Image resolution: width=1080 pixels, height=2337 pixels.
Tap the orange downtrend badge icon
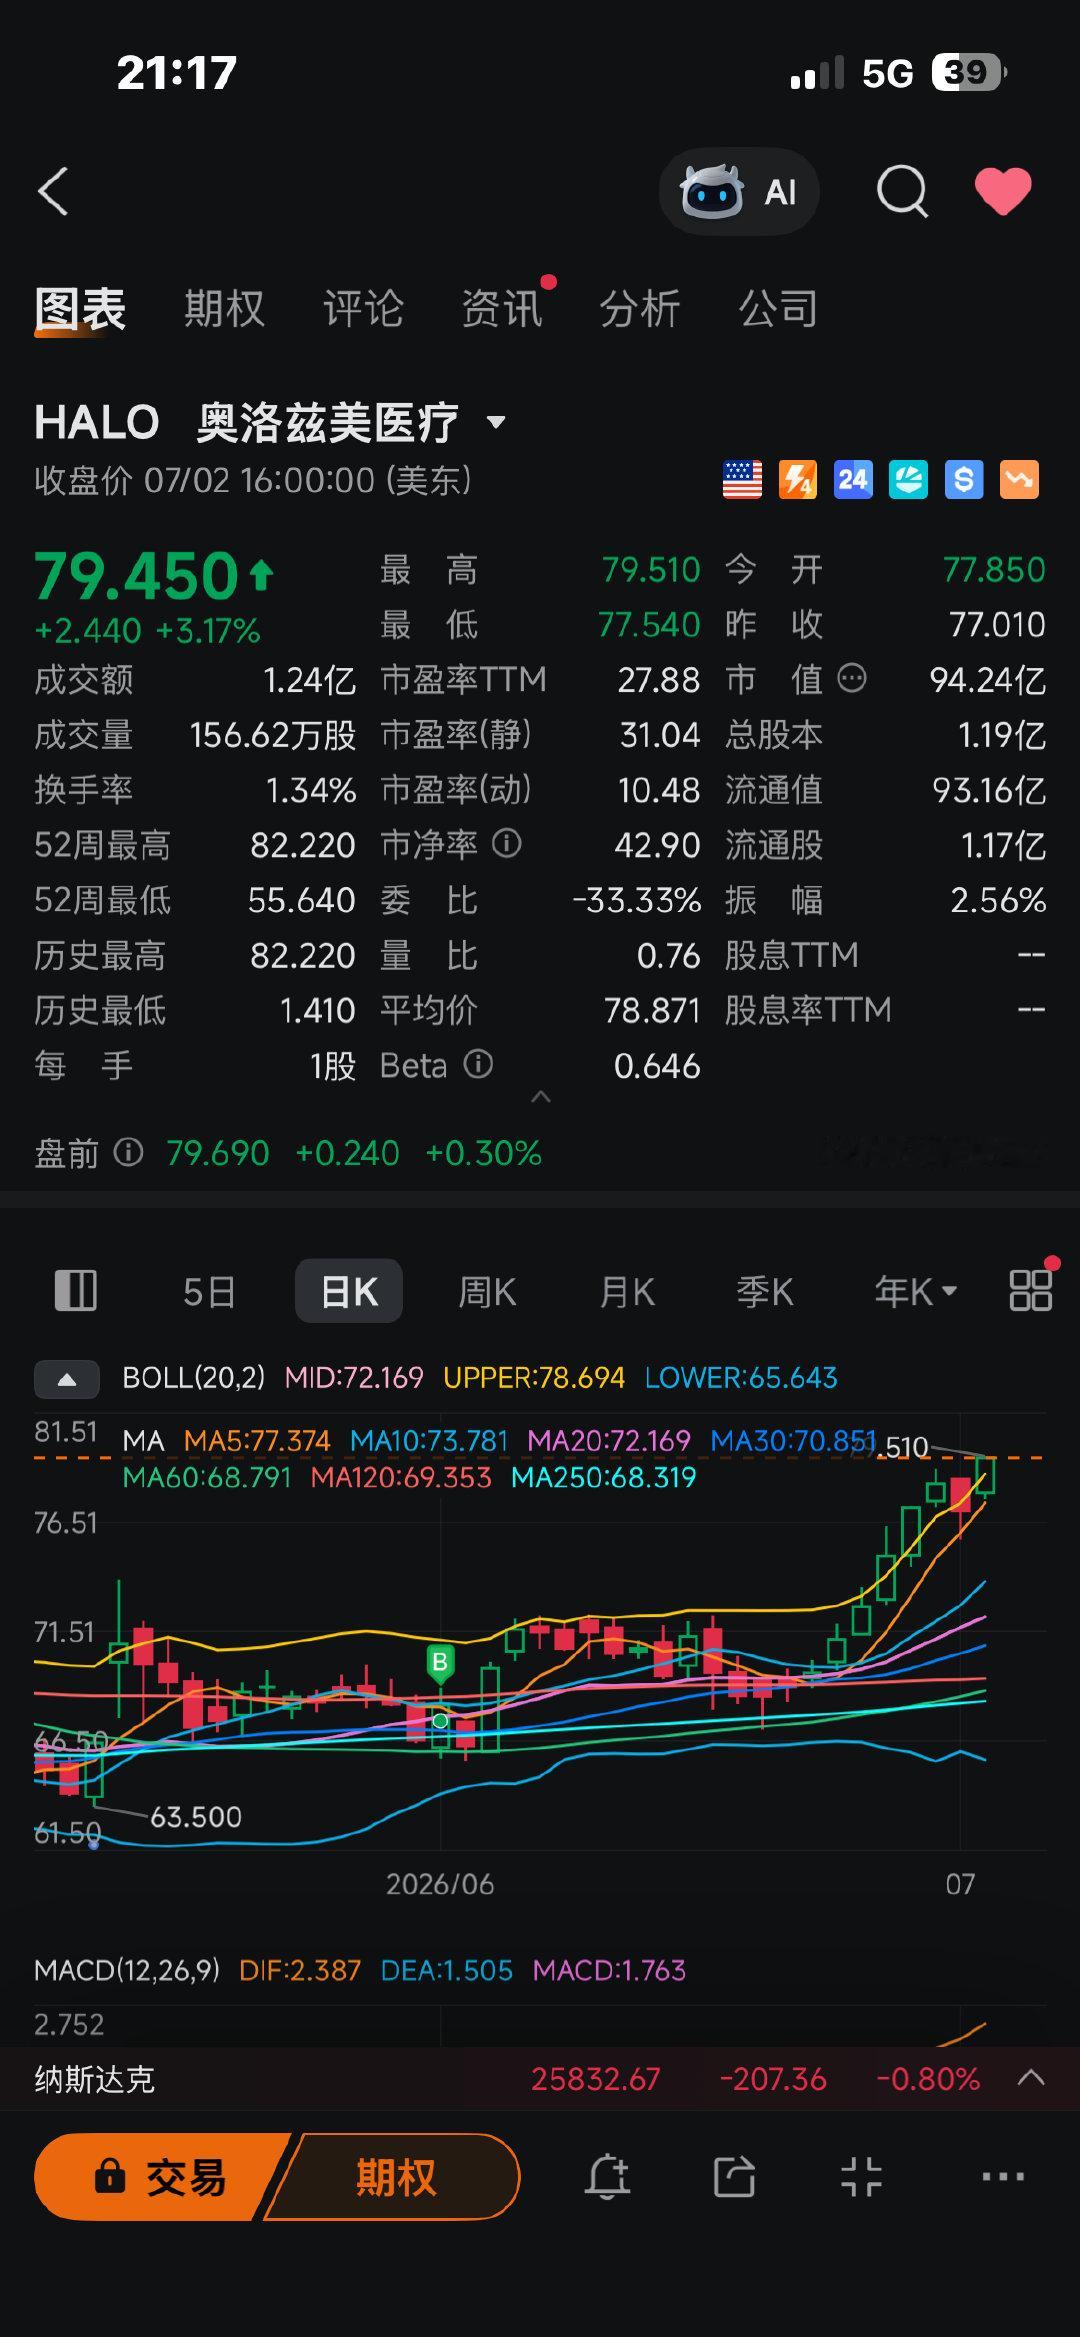(x=1019, y=480)
